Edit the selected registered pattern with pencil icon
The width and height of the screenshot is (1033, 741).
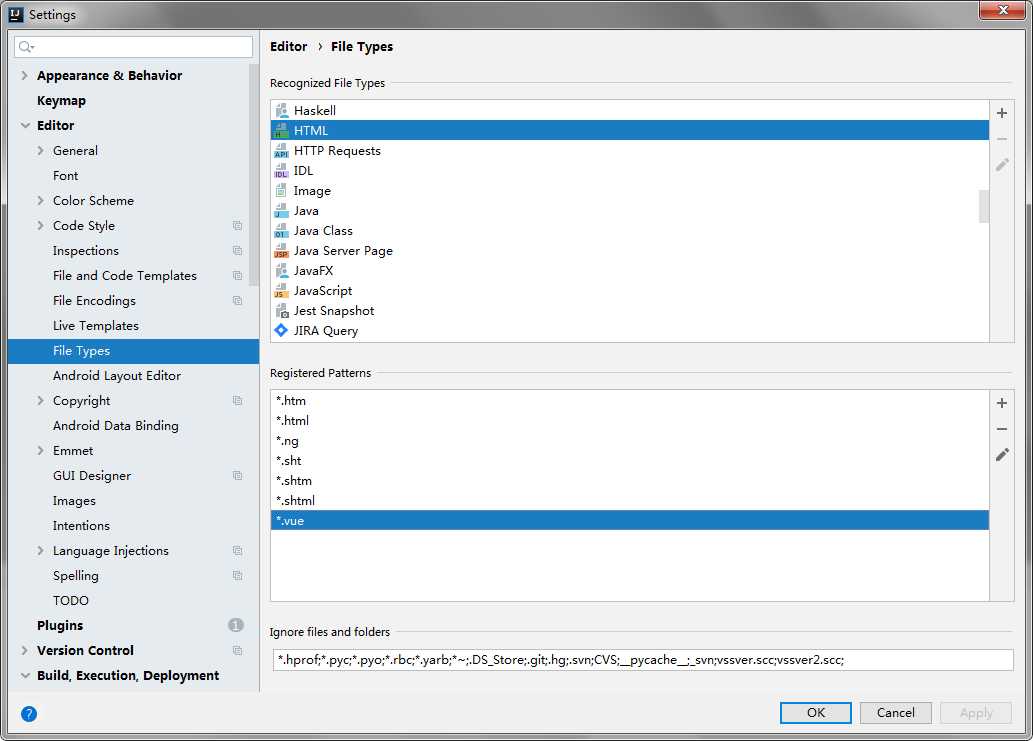click(1002, 455)
